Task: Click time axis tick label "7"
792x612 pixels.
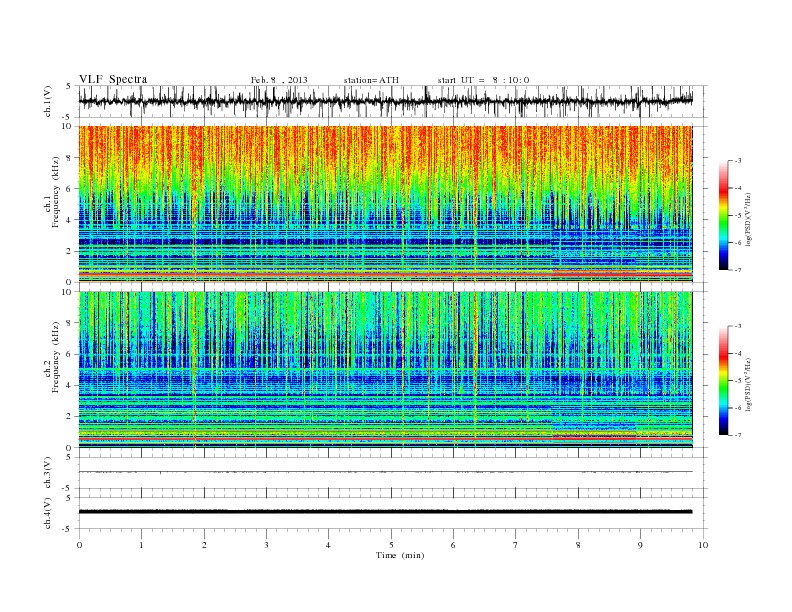Action: pyautogui.click(x=516, y=545)
